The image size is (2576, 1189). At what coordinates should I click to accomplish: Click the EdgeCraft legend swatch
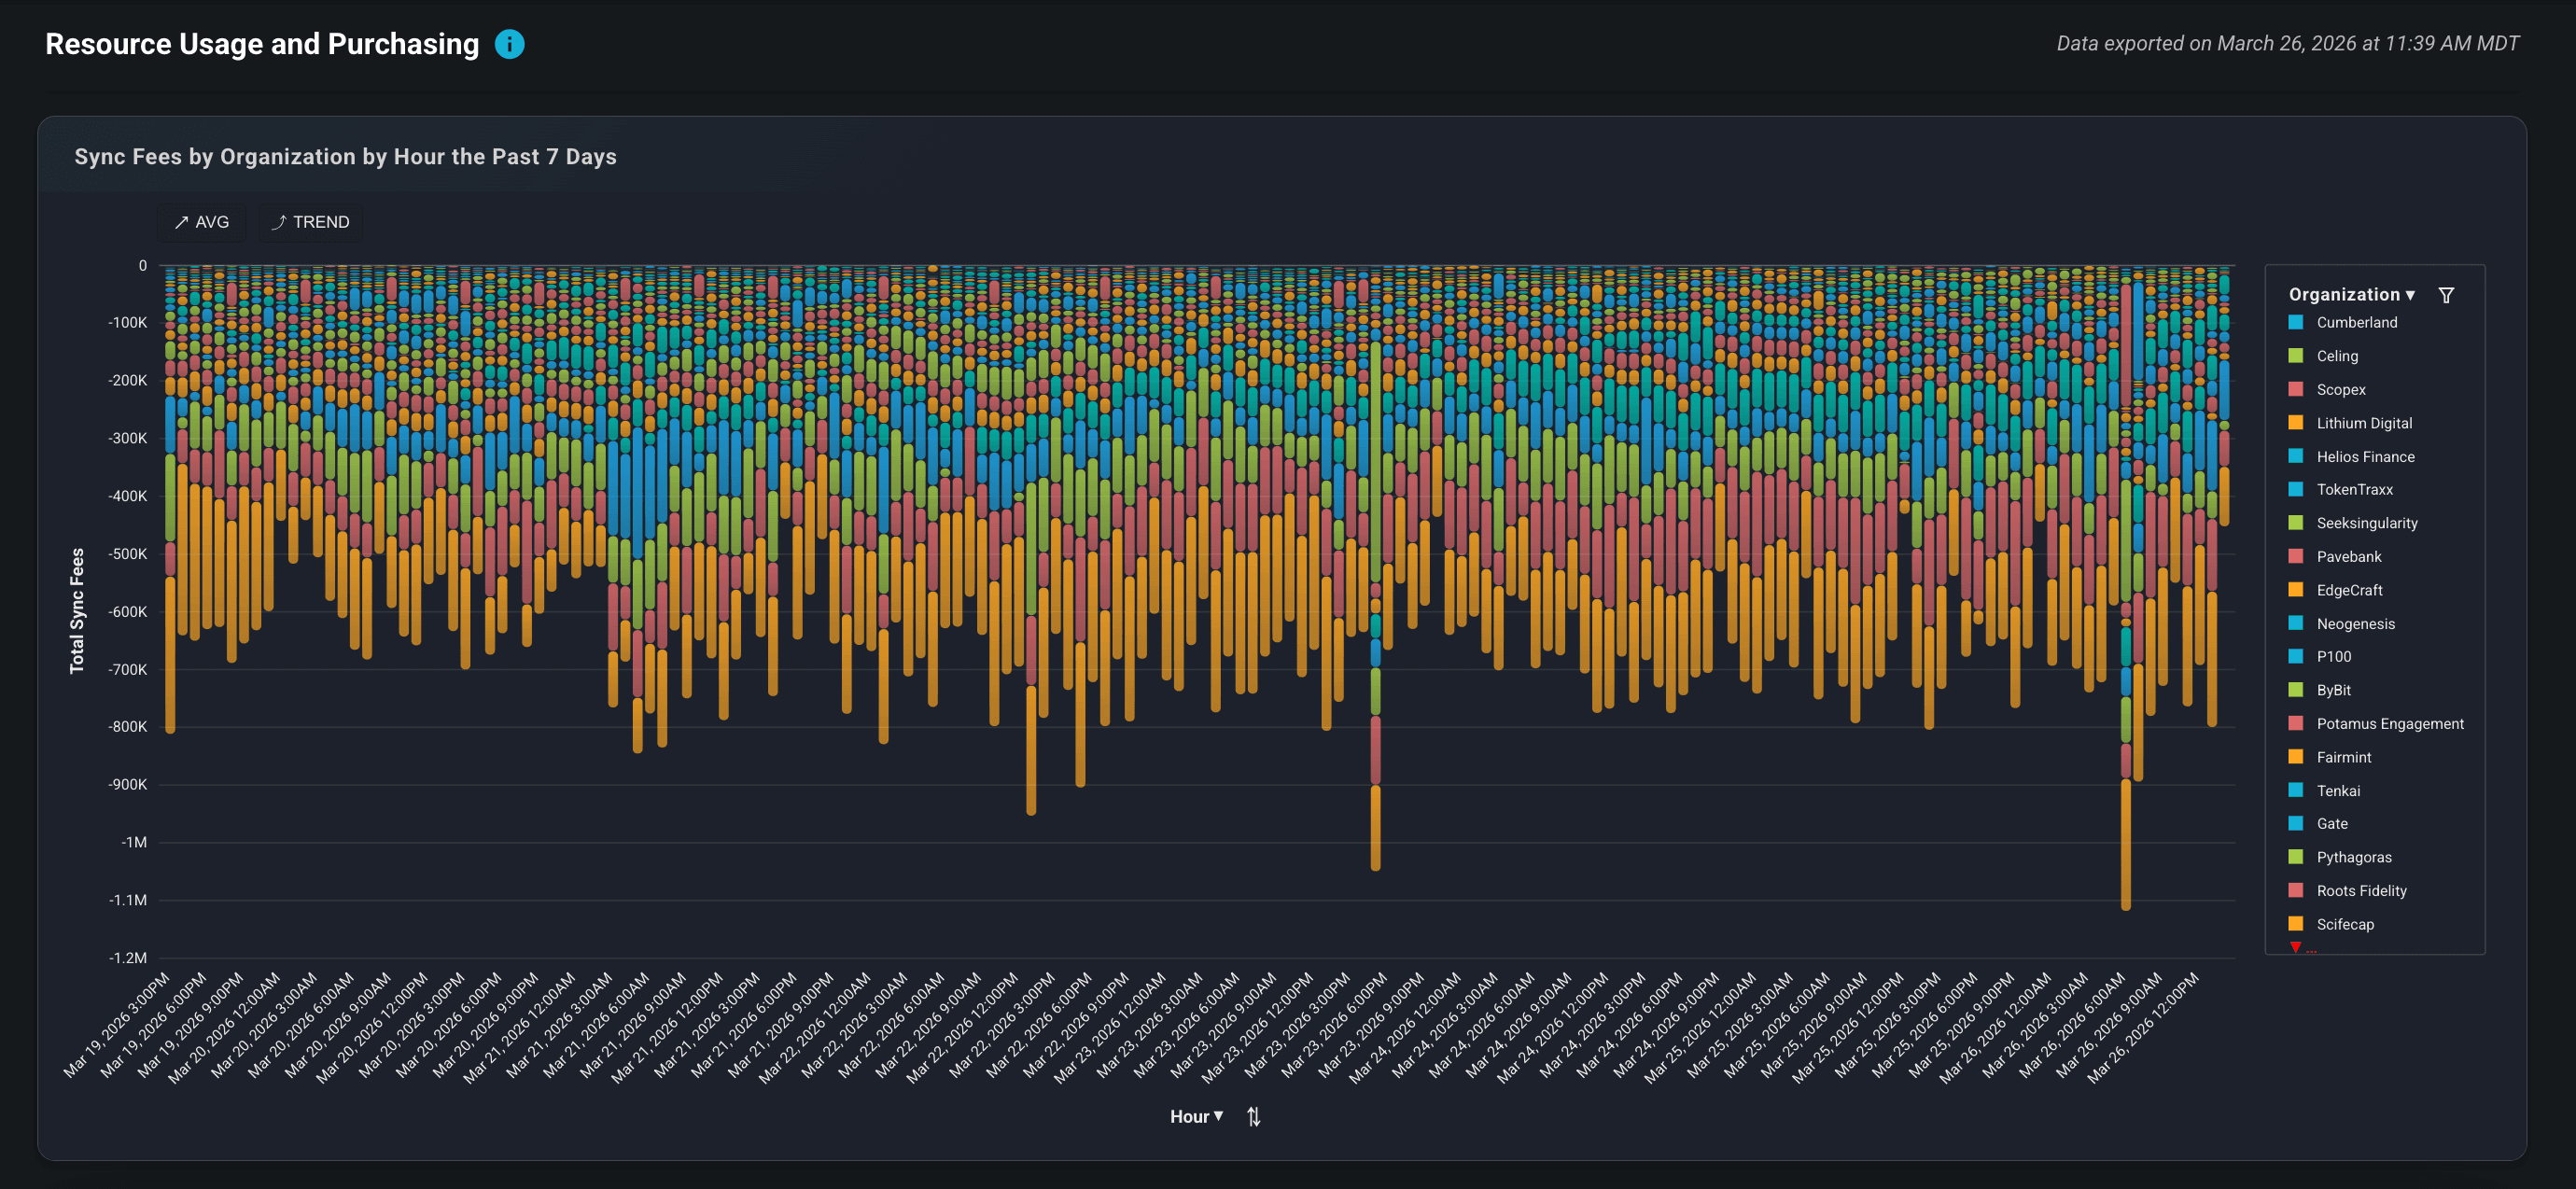[2299, 590]
